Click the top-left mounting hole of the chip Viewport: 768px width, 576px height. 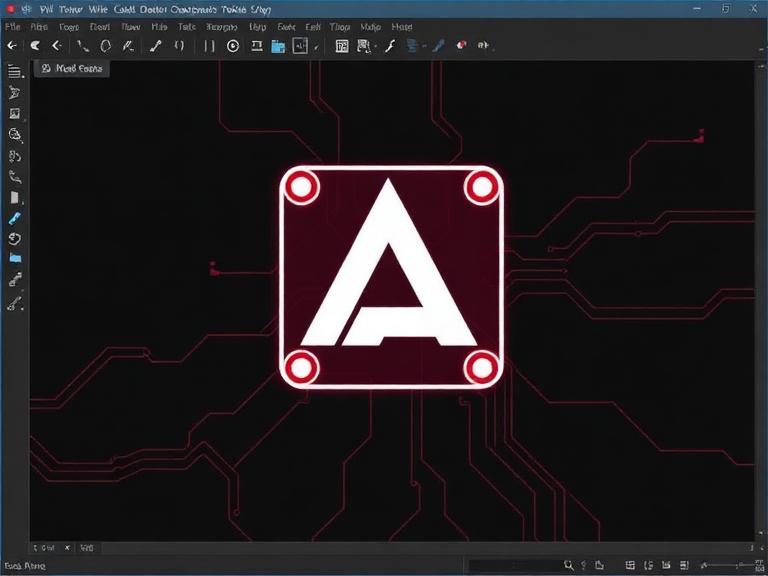coord(301,187)
